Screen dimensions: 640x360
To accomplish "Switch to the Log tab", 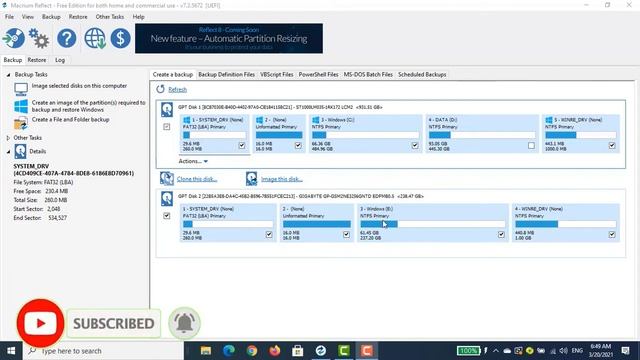I will point(60,60).
